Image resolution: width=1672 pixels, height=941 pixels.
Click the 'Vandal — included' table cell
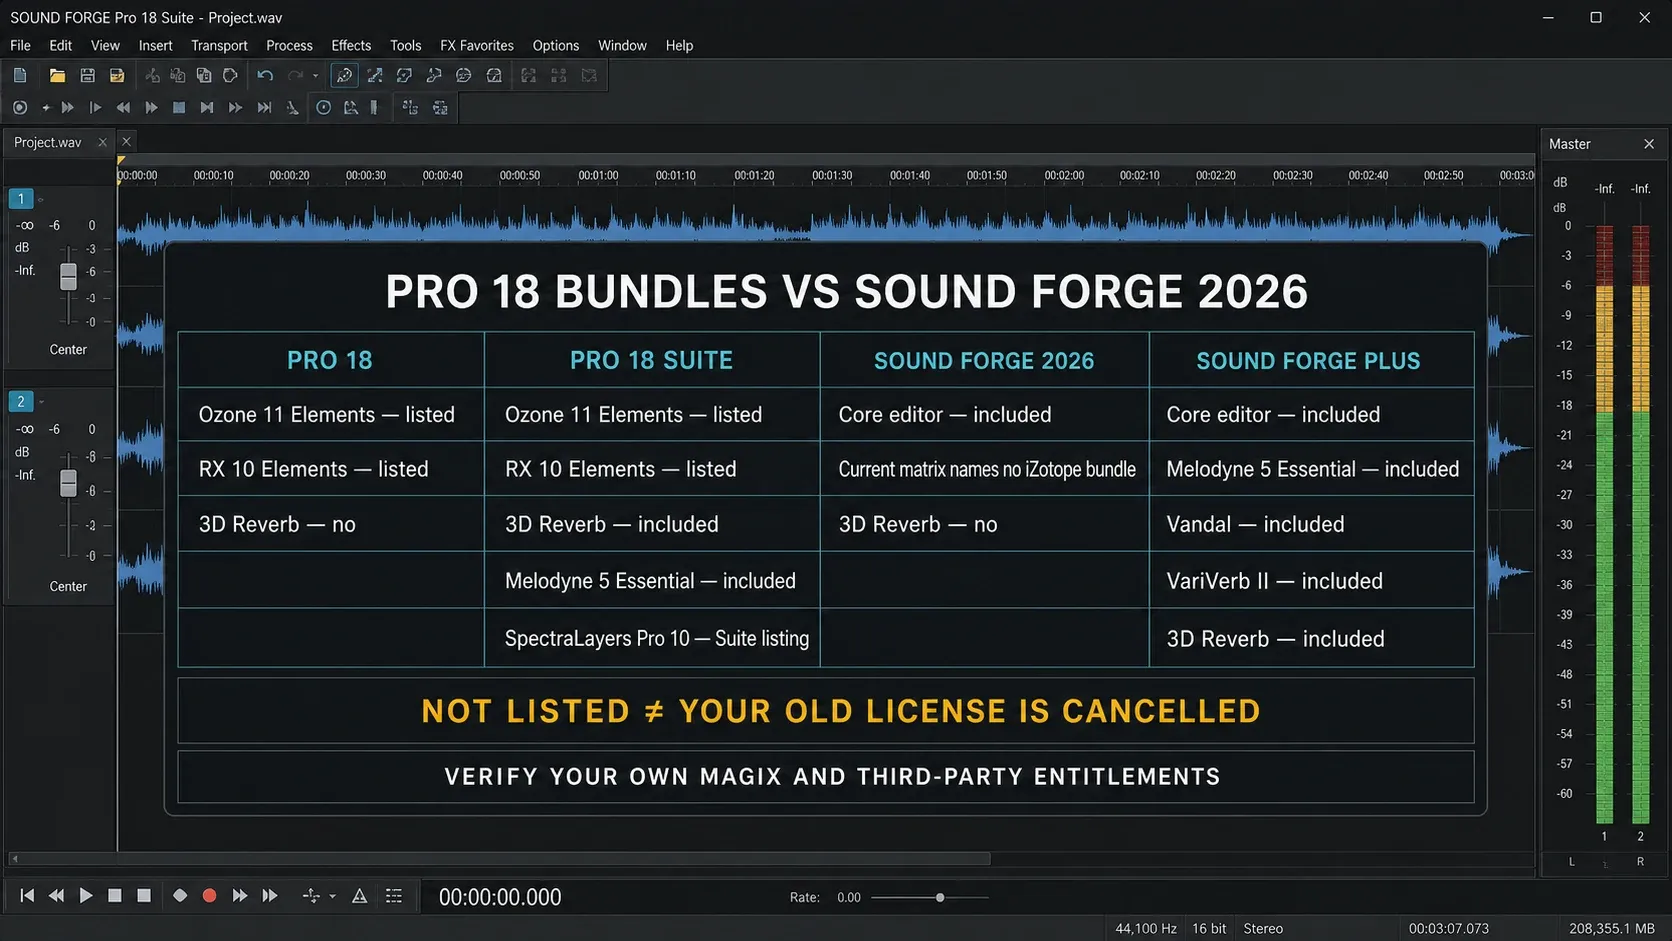click(x=1312, y=524)
